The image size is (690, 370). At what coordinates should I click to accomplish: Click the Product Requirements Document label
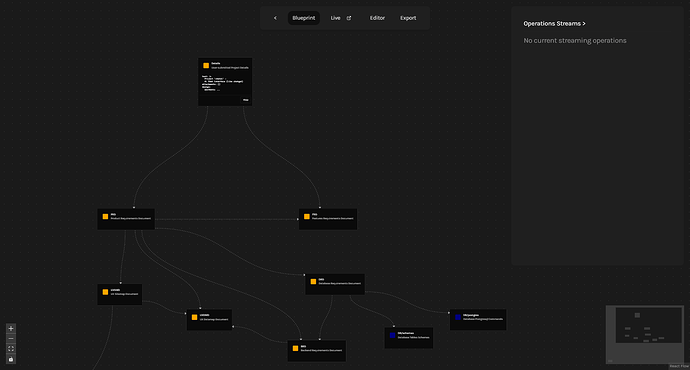(x=131, y=218)
